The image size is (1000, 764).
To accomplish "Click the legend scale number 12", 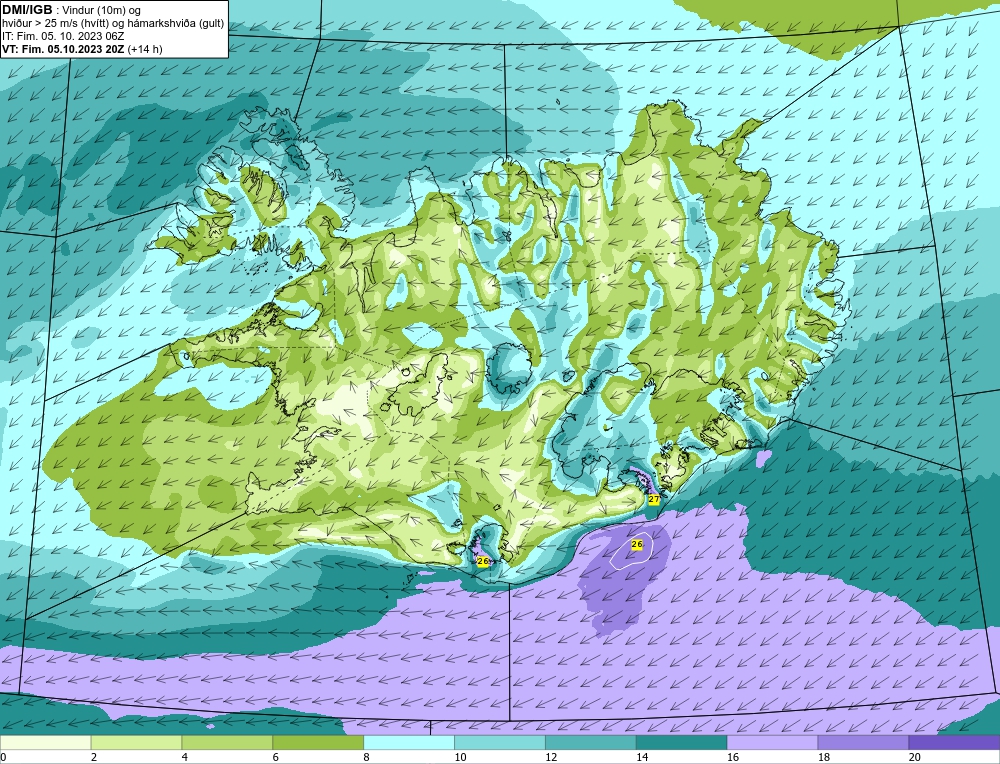I will click(551, 757).
